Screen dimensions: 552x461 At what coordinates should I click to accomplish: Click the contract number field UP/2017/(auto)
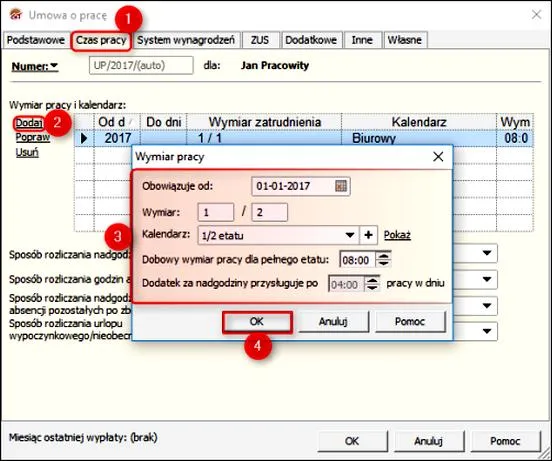point(141,65)
